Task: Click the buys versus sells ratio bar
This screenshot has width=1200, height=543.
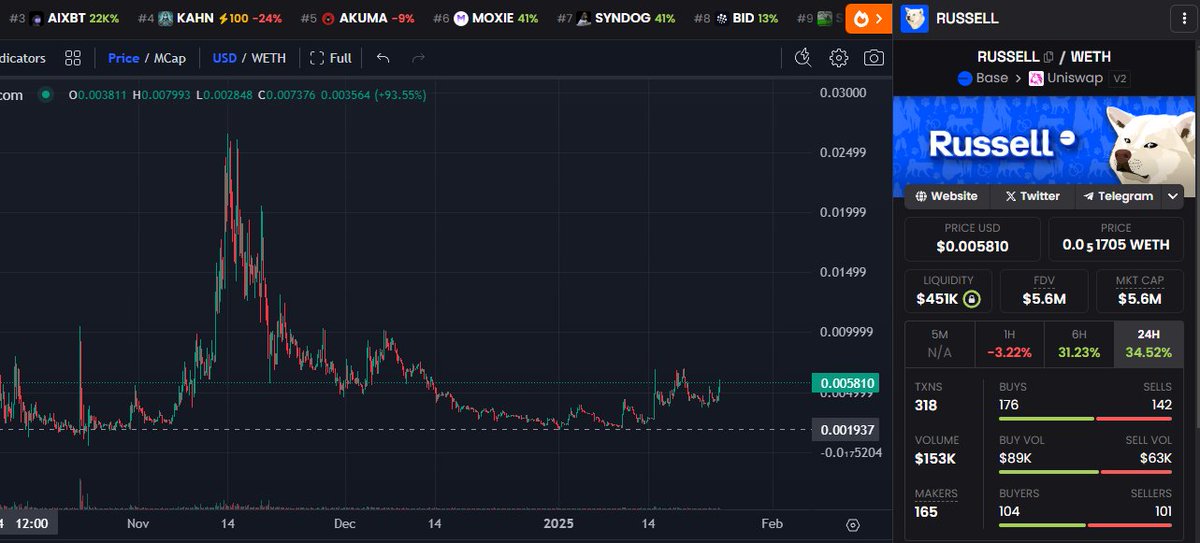Action: [x=1085, y=418]
